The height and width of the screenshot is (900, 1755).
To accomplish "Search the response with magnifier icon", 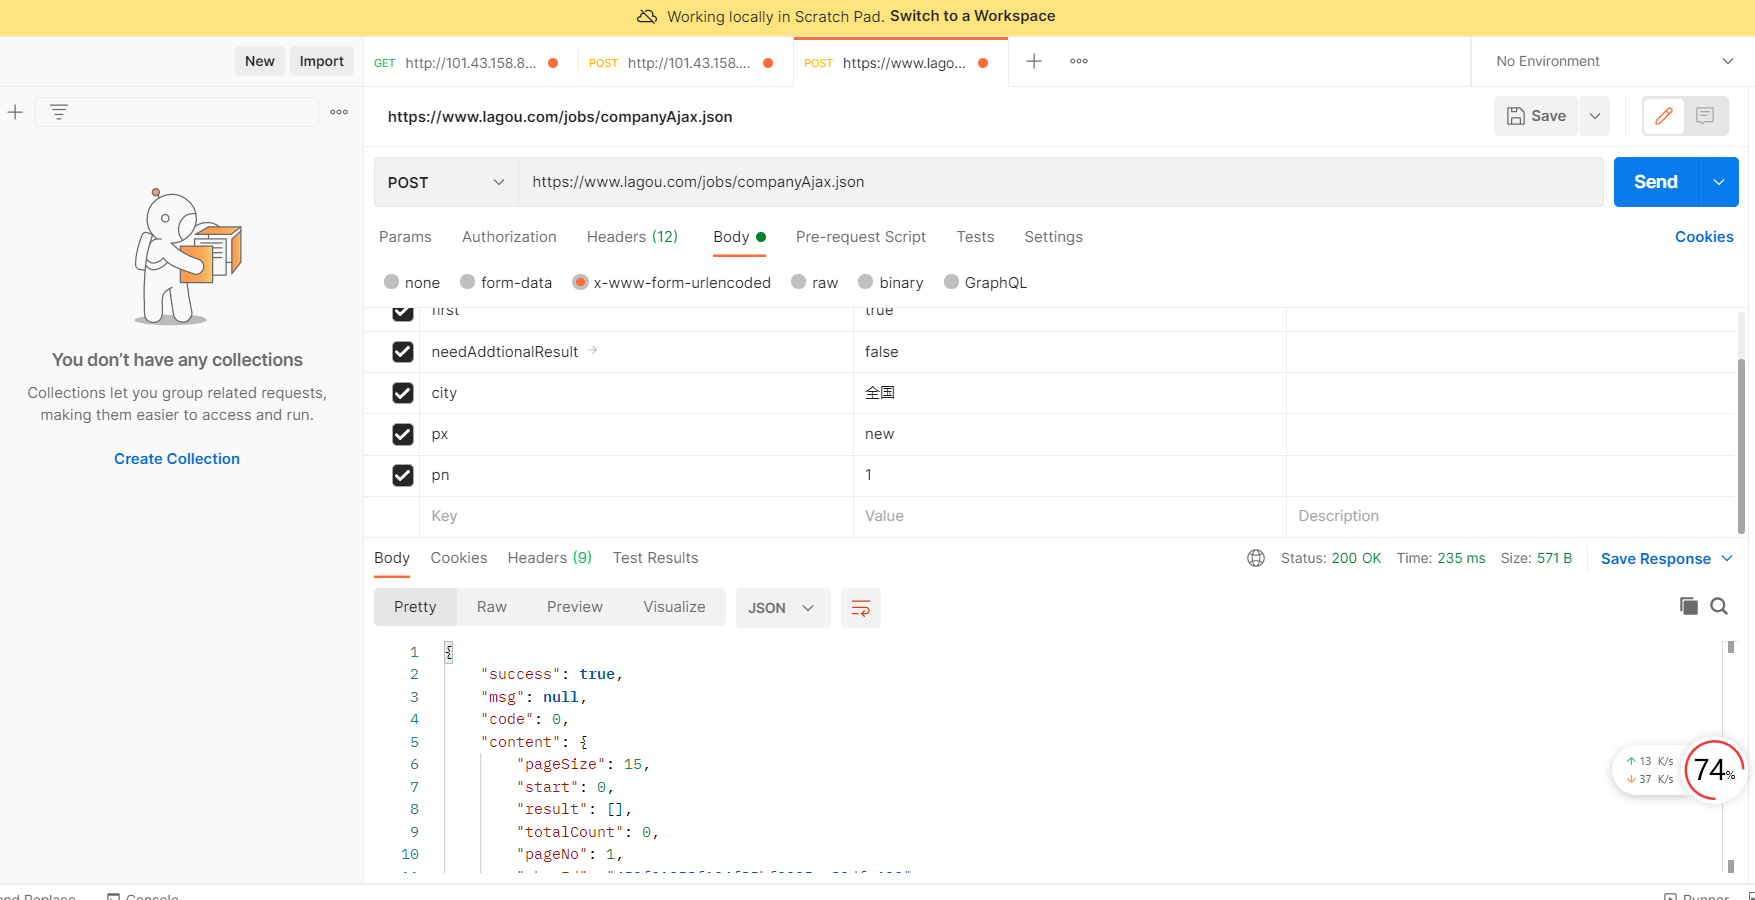I will coord(1719,606).
